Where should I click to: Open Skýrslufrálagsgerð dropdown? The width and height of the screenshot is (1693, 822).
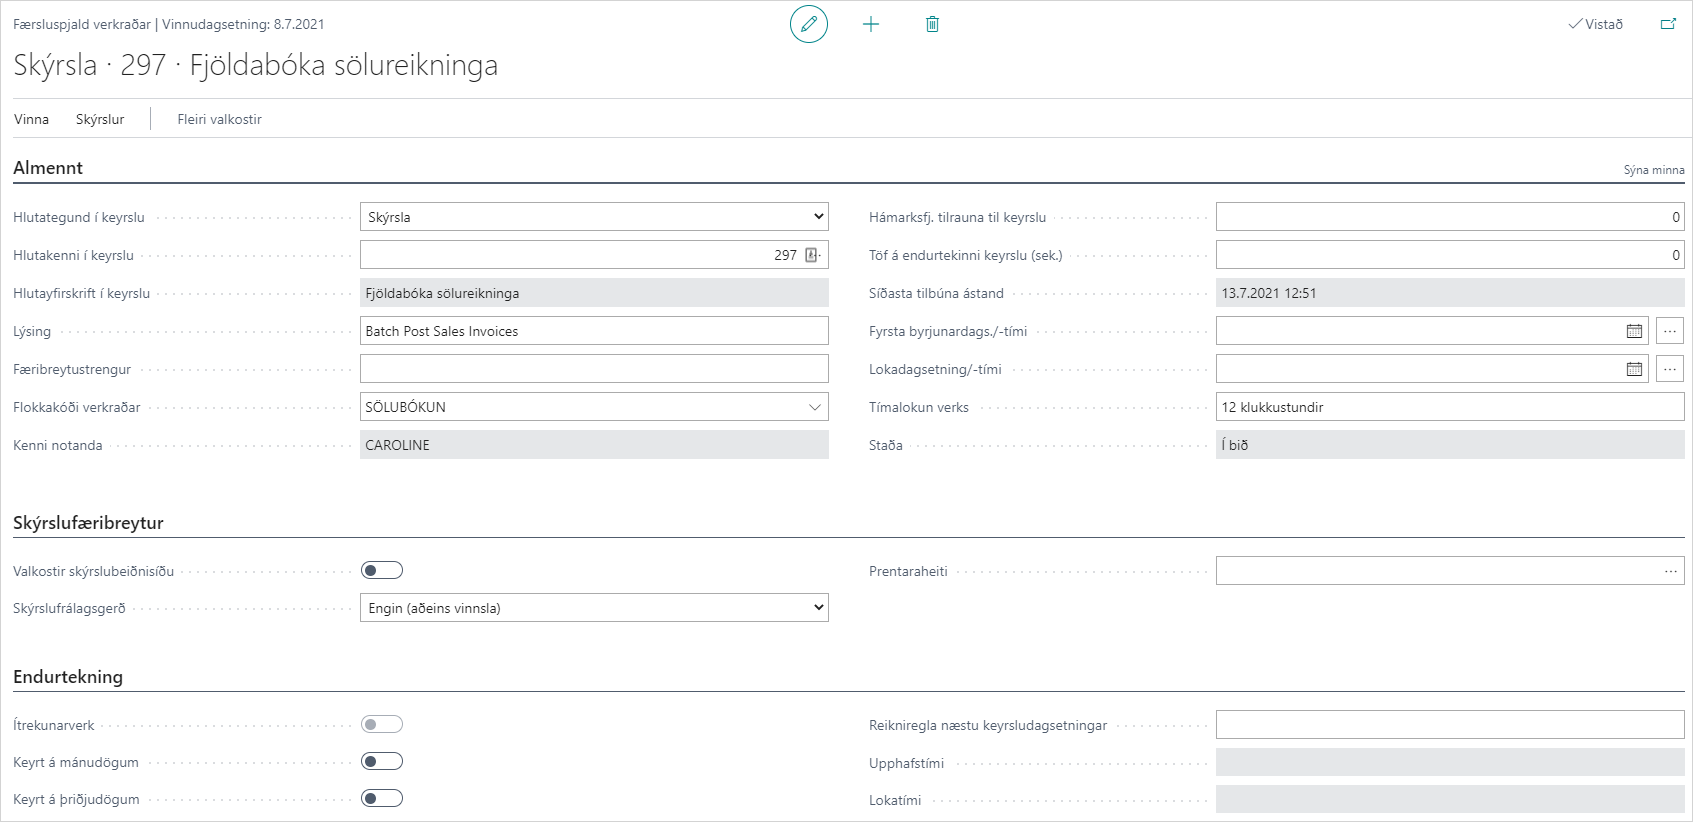594,608
